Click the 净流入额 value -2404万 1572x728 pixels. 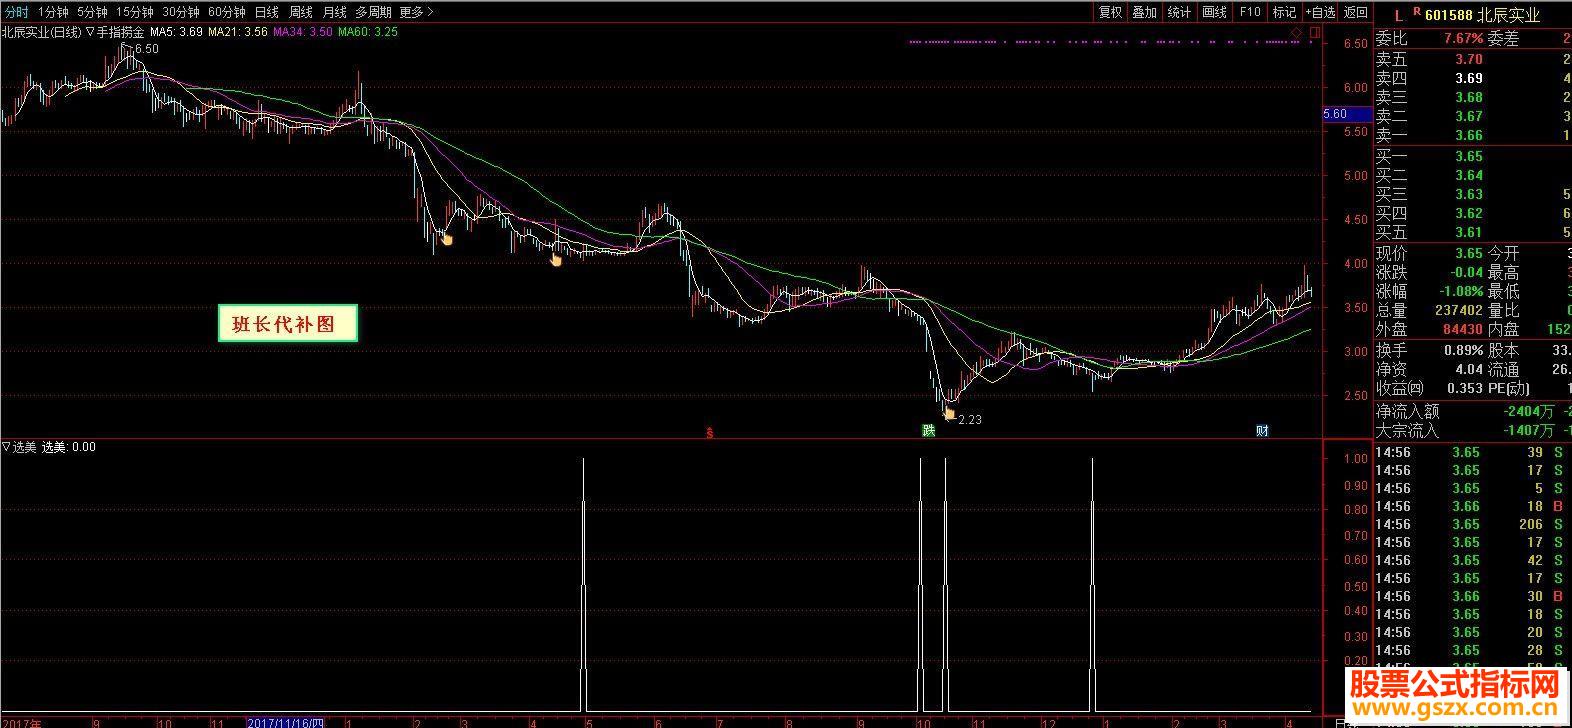click(1529, 411)
